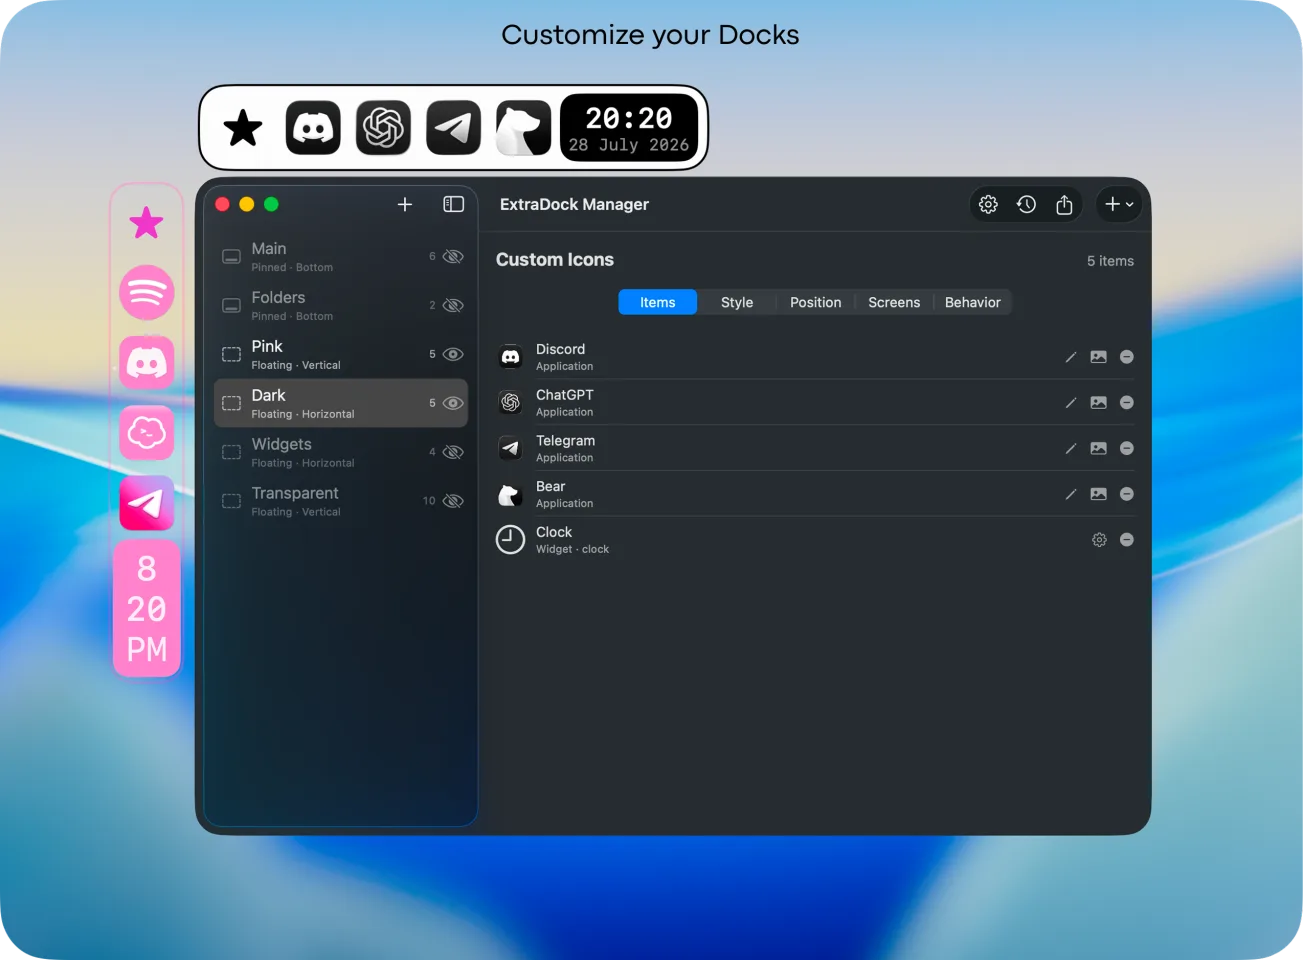This screenshot has width=1303, height=960.
Task: Hide the Dark dock with eye icon
Action: 453,403
